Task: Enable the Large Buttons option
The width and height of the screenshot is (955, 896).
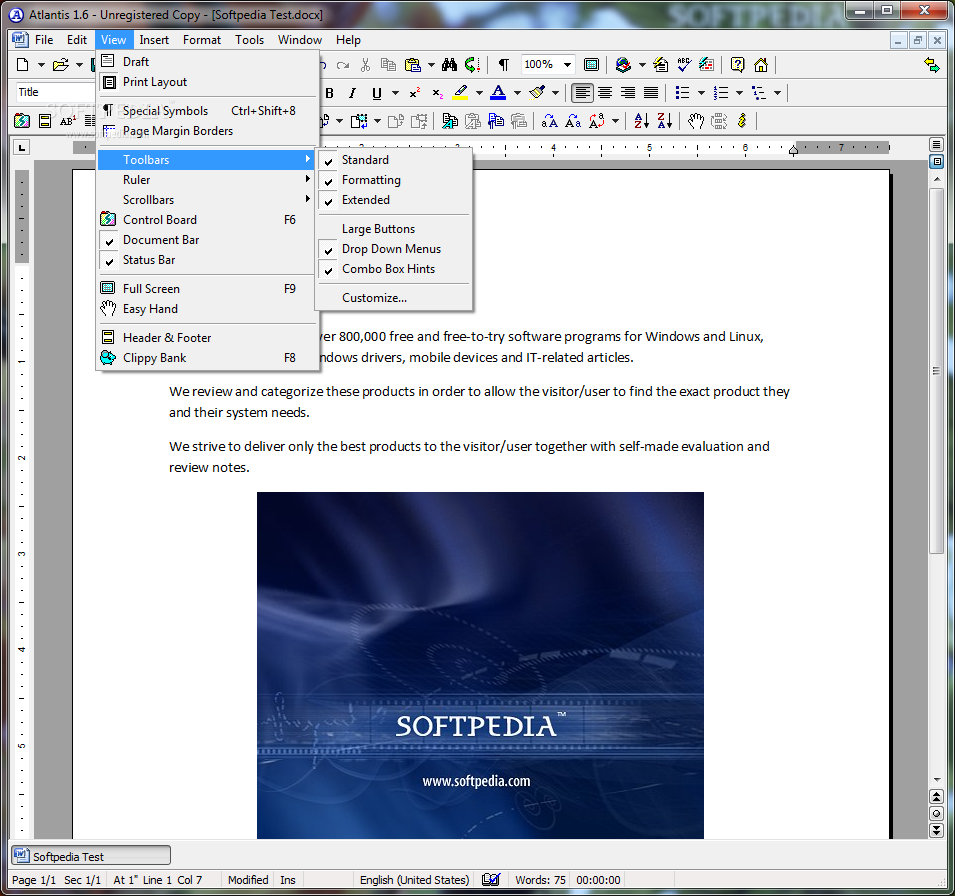Action: pos(393,229)
